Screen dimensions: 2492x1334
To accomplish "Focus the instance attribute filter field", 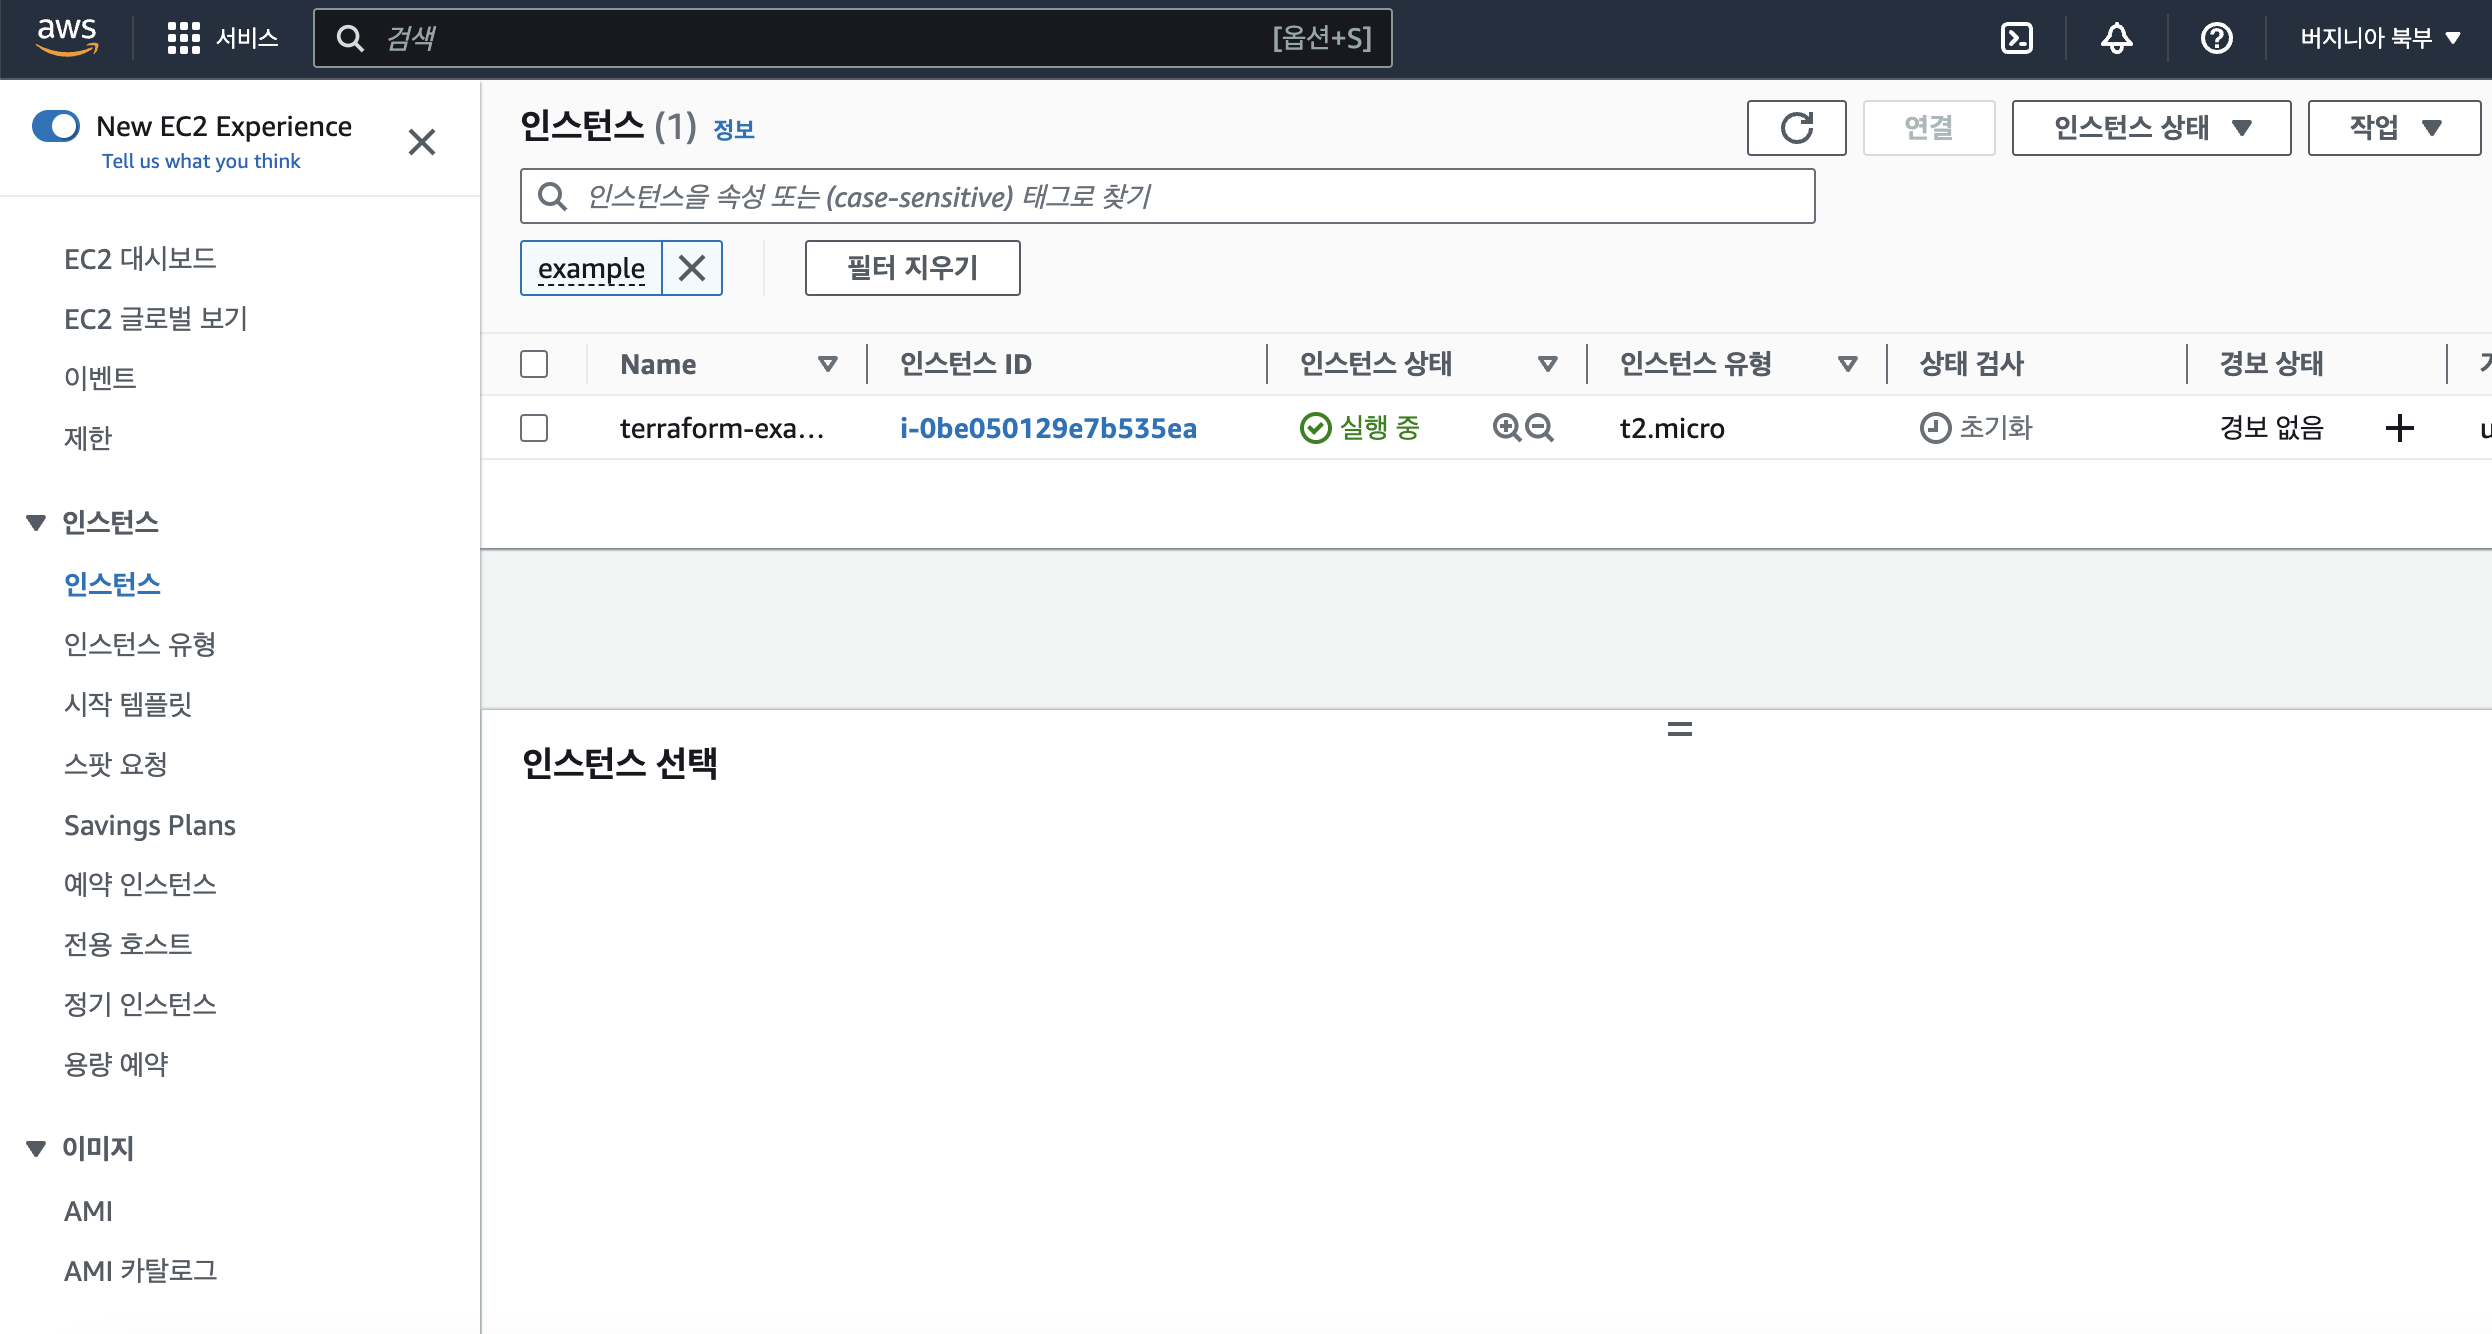I will tap(1167, 196).
